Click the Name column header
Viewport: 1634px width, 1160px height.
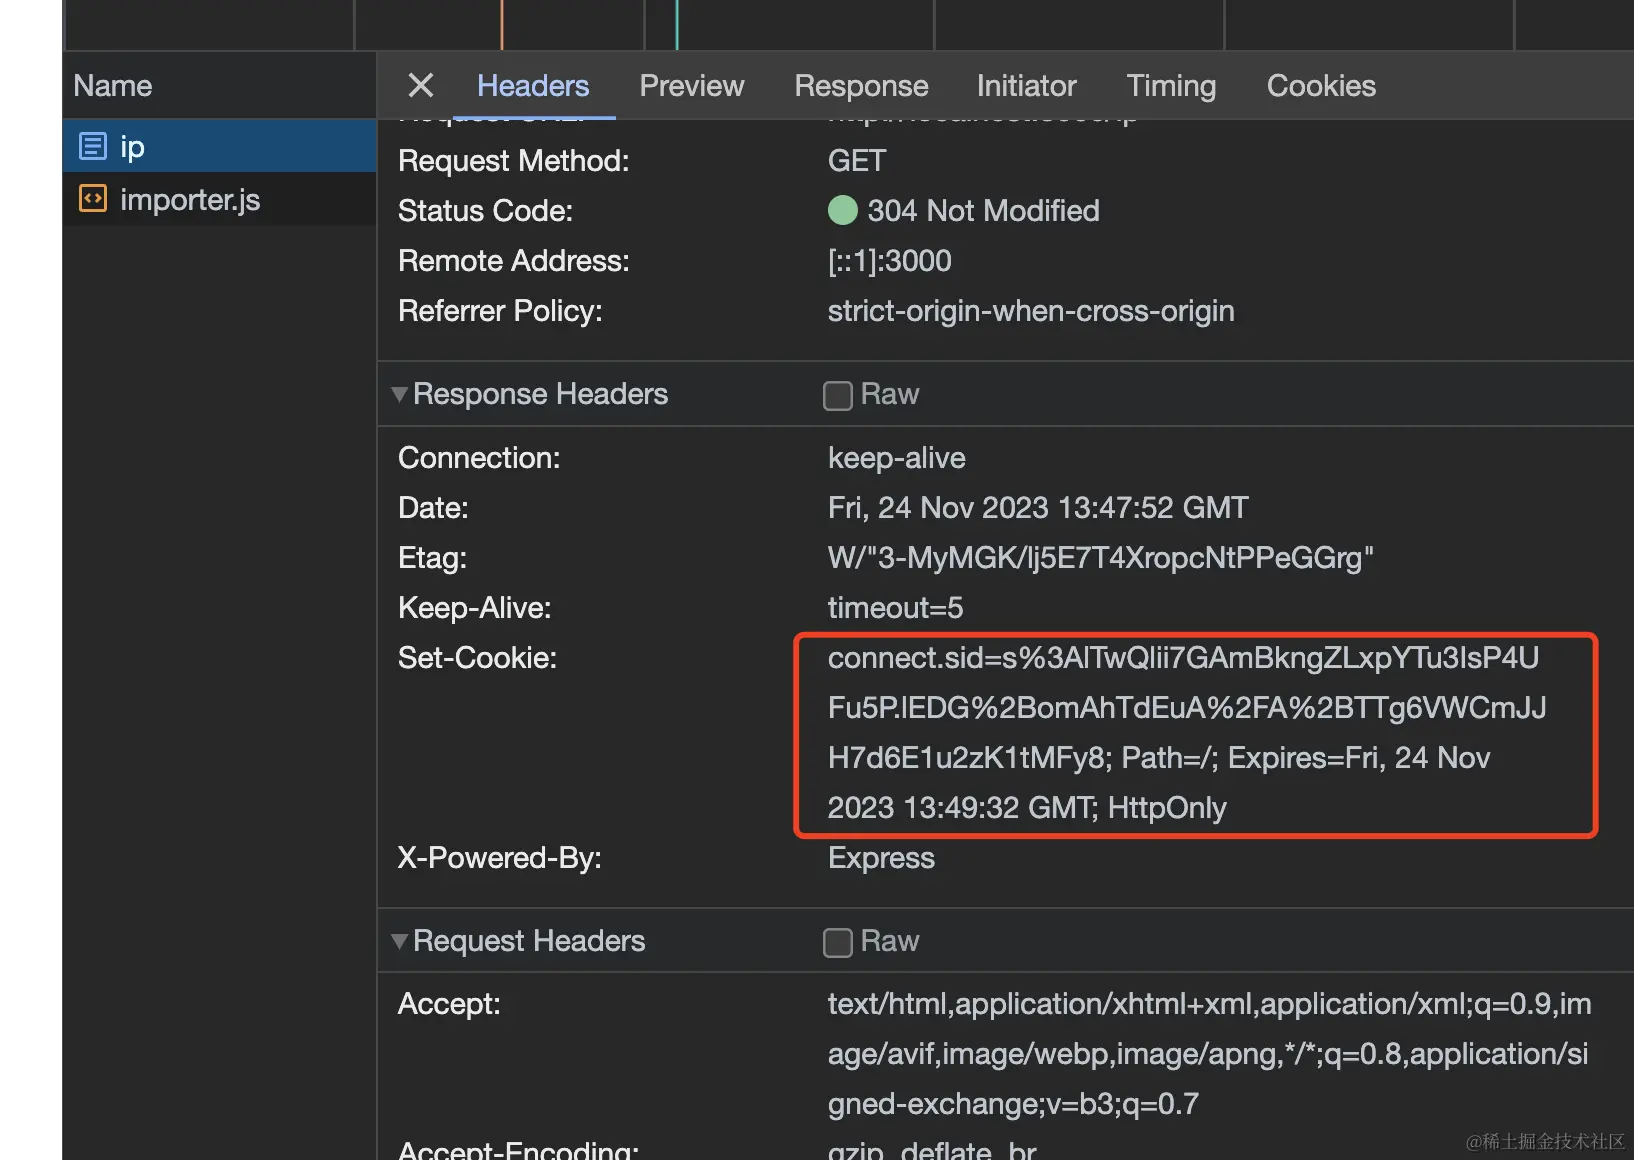(x=113, y=86)
